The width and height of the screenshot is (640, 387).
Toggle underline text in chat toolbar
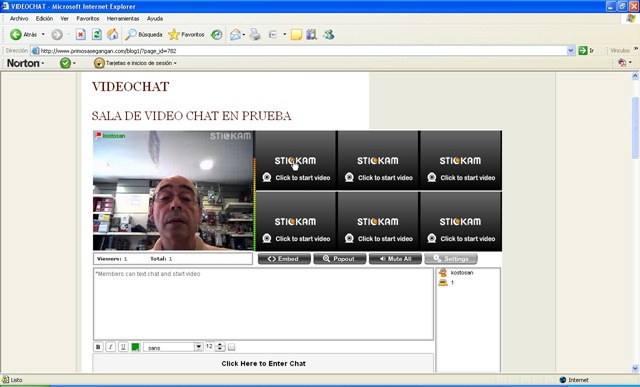pos(123,347)
